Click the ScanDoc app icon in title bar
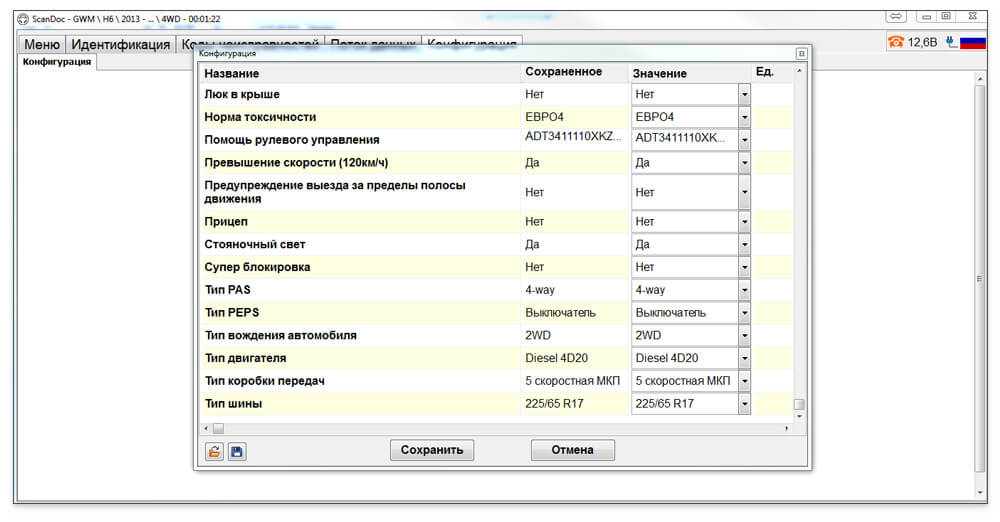The width and height of the screenshot is (1000, 522). click(x=23, y=19)
